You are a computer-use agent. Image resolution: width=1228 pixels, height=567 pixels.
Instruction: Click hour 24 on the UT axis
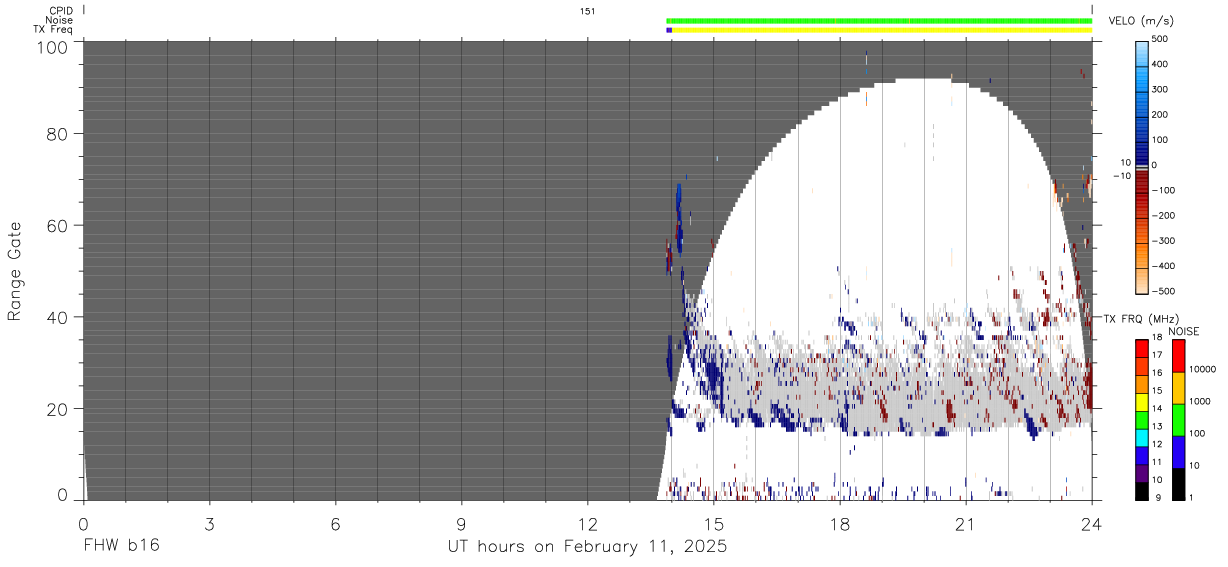click(x=1091, y=523)
